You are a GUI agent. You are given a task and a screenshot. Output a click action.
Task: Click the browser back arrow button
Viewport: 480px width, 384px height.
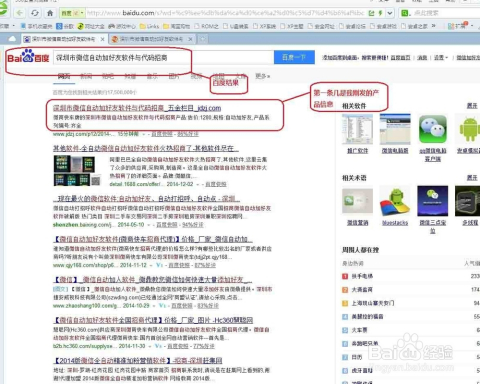click(20, 13)
